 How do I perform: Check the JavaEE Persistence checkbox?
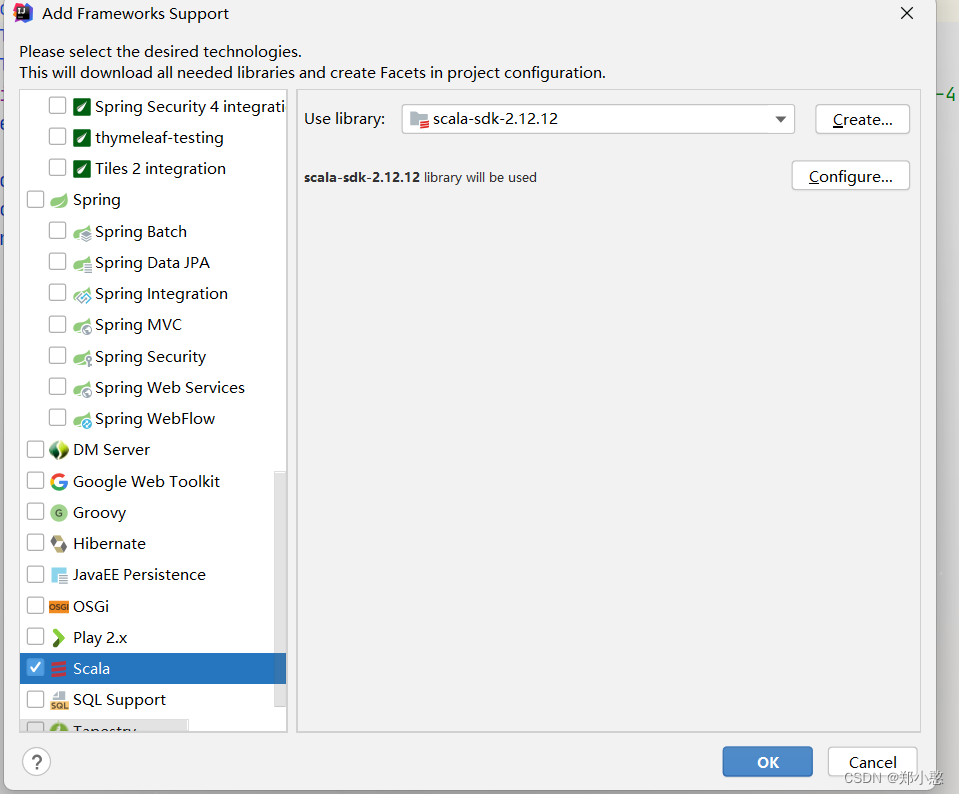(35, 574)
